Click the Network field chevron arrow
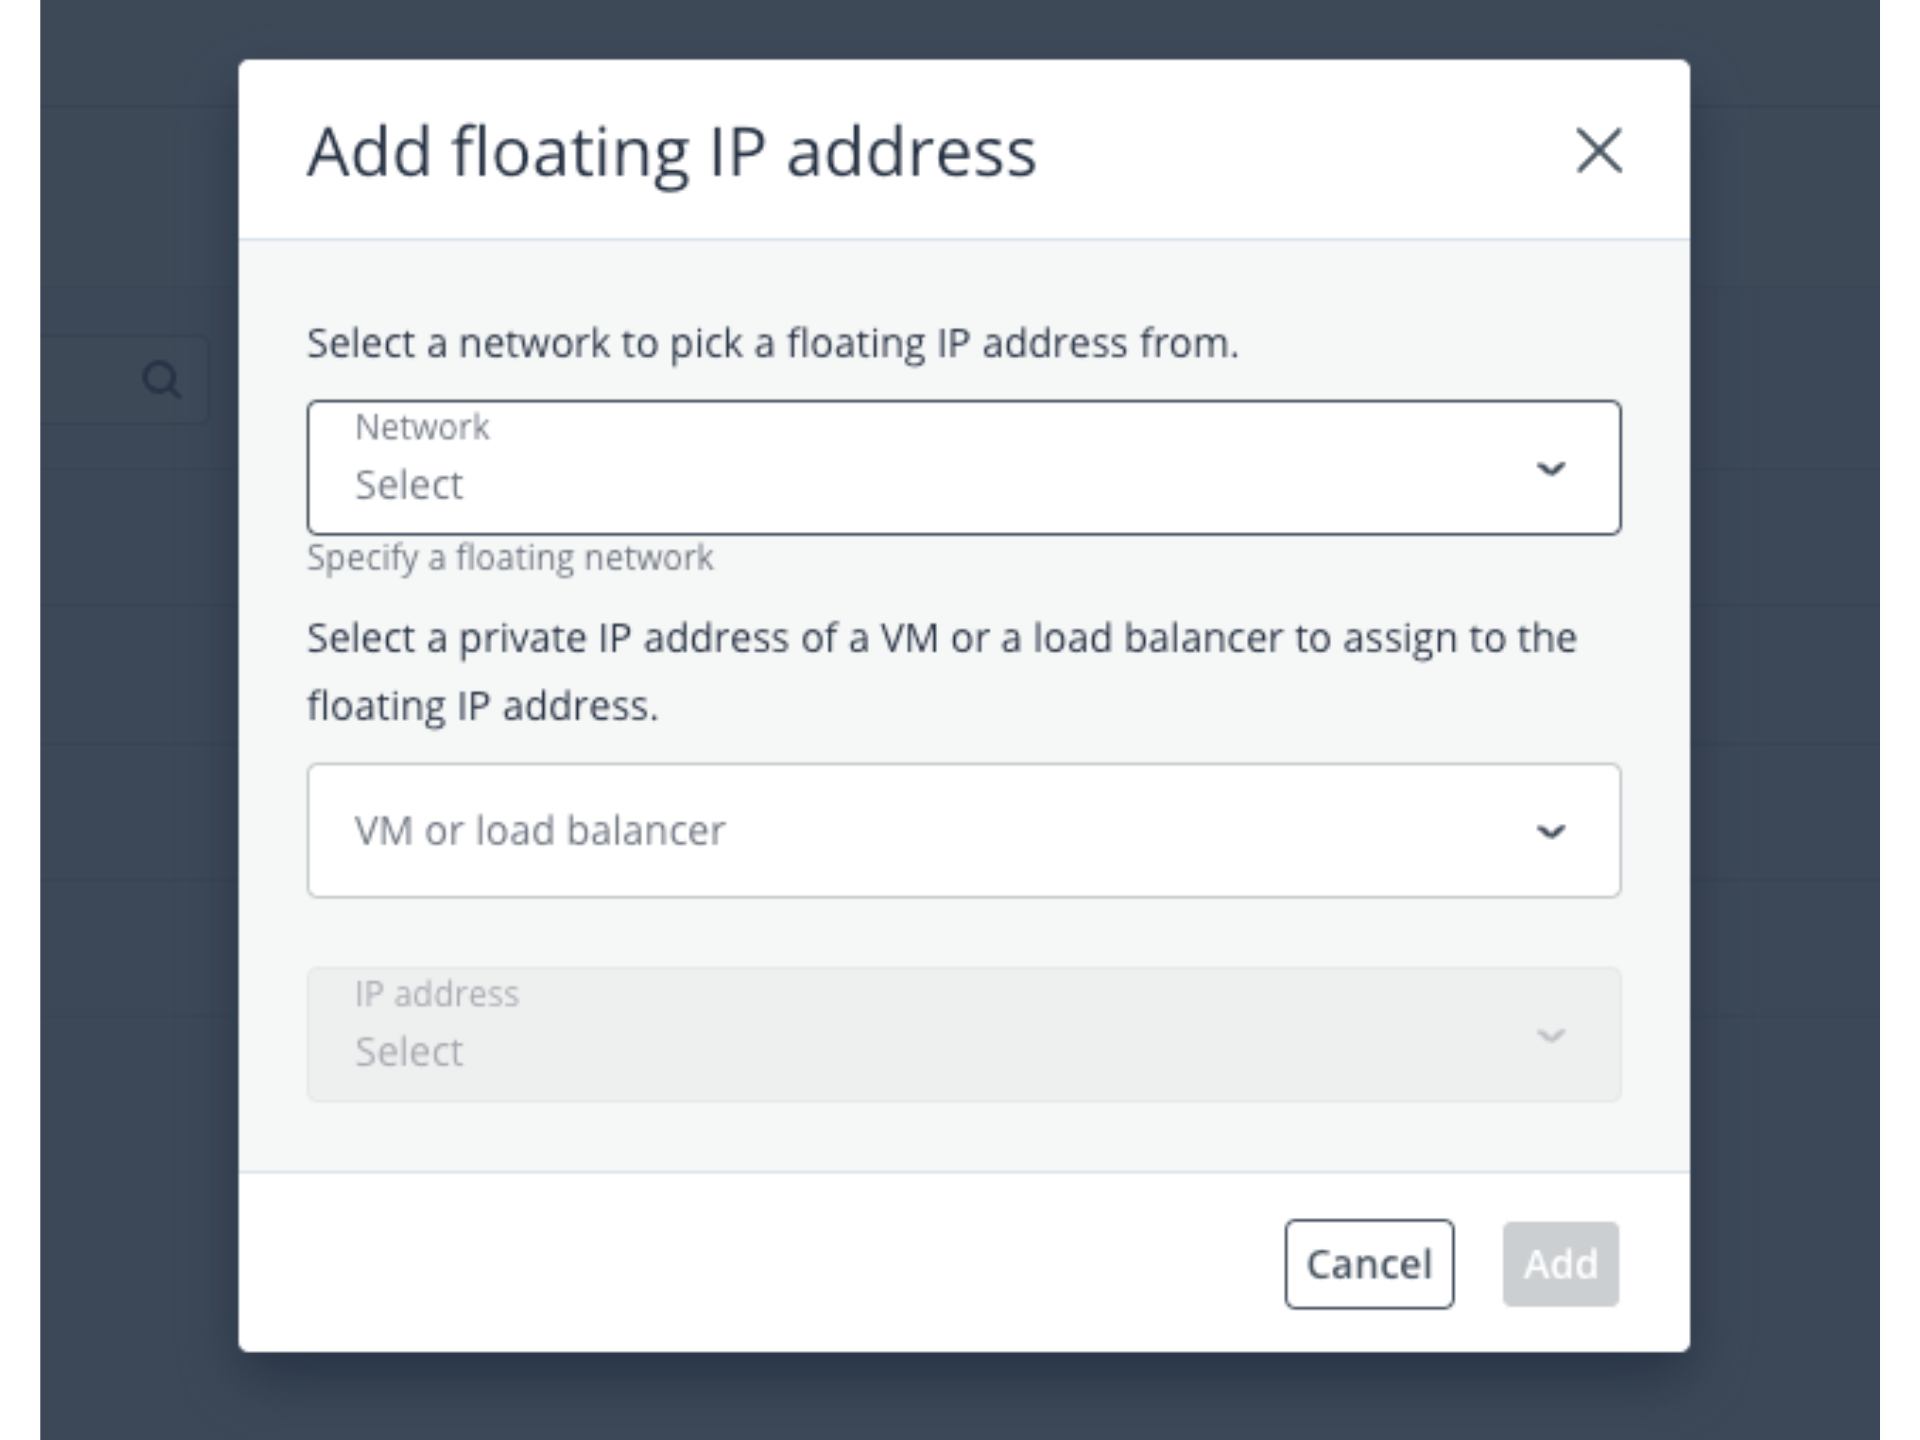 (x=1550, y=468)
